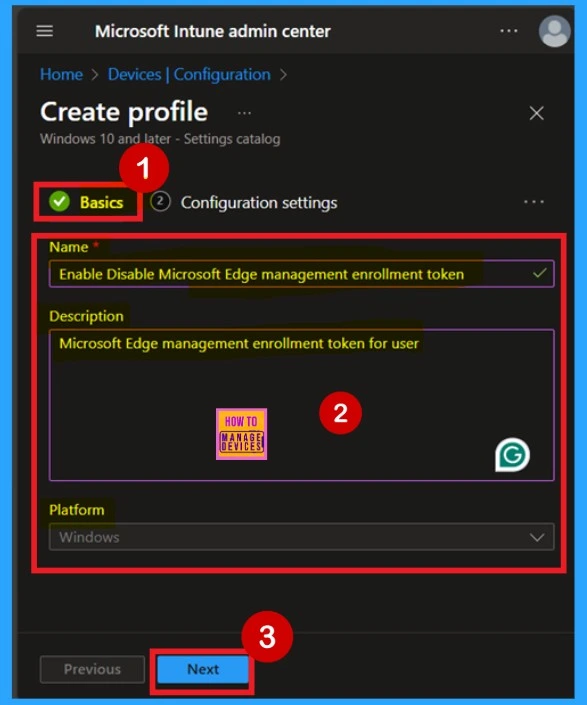The height and width of the screenshot is (705, 587).
Task: Switch to Configuration settings step
Action: [x=244, y=202]
